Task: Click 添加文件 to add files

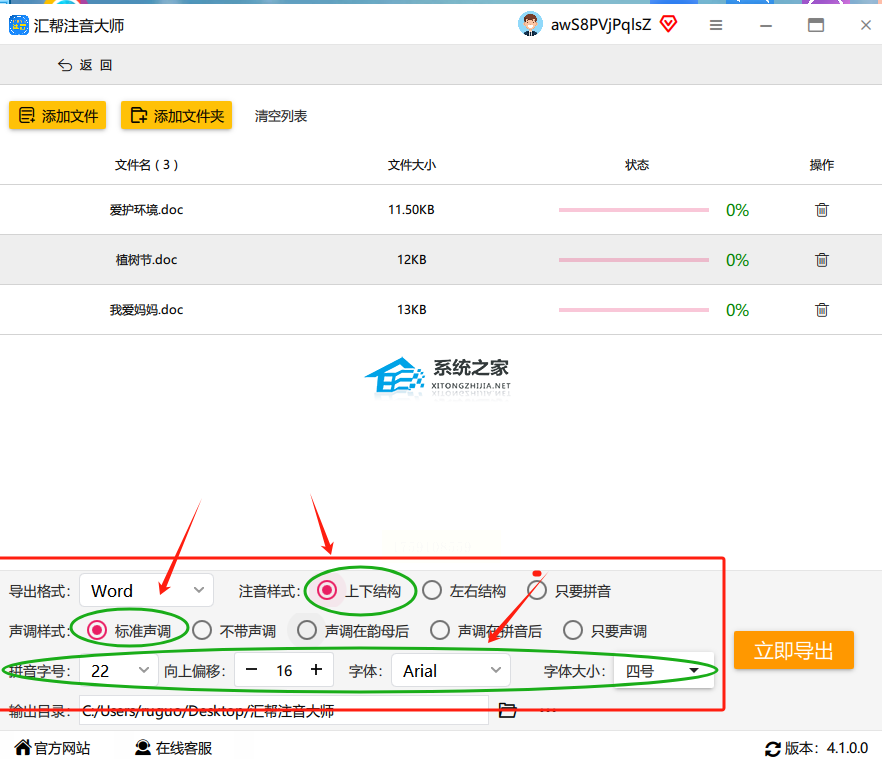Action: (x=57, y=115)
